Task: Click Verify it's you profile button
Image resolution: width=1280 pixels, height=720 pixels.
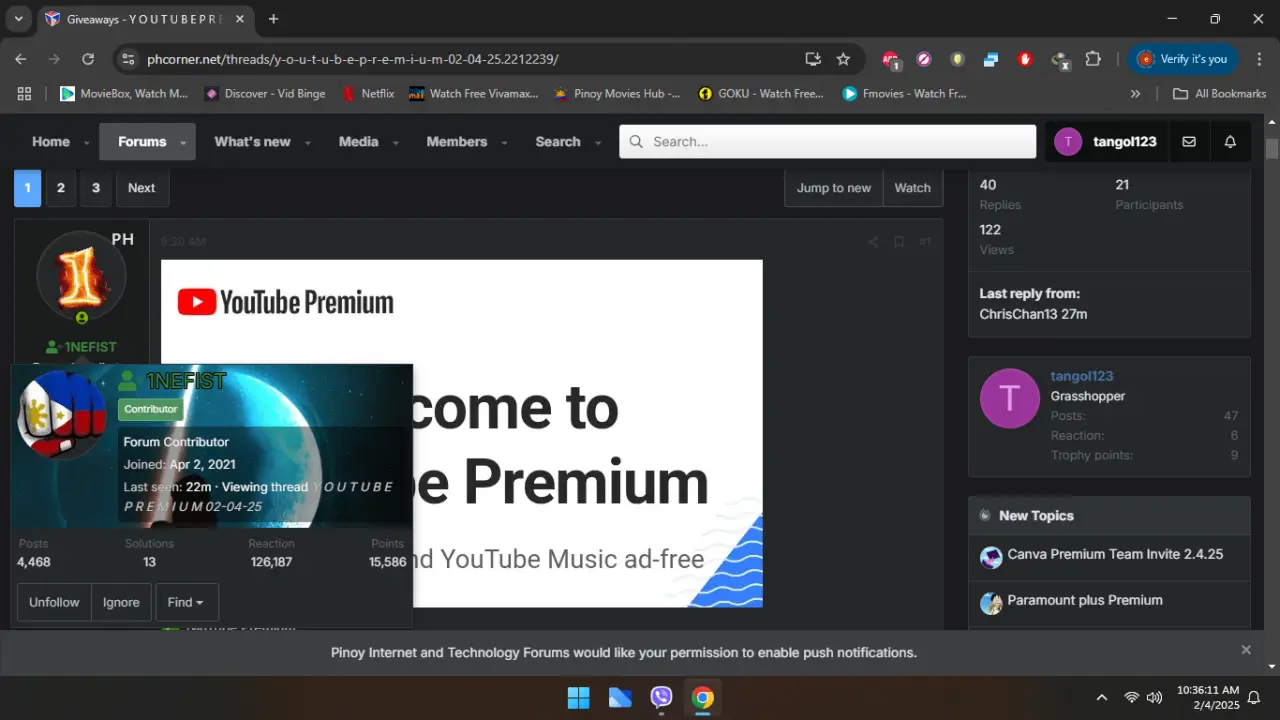Action: 1182,59
